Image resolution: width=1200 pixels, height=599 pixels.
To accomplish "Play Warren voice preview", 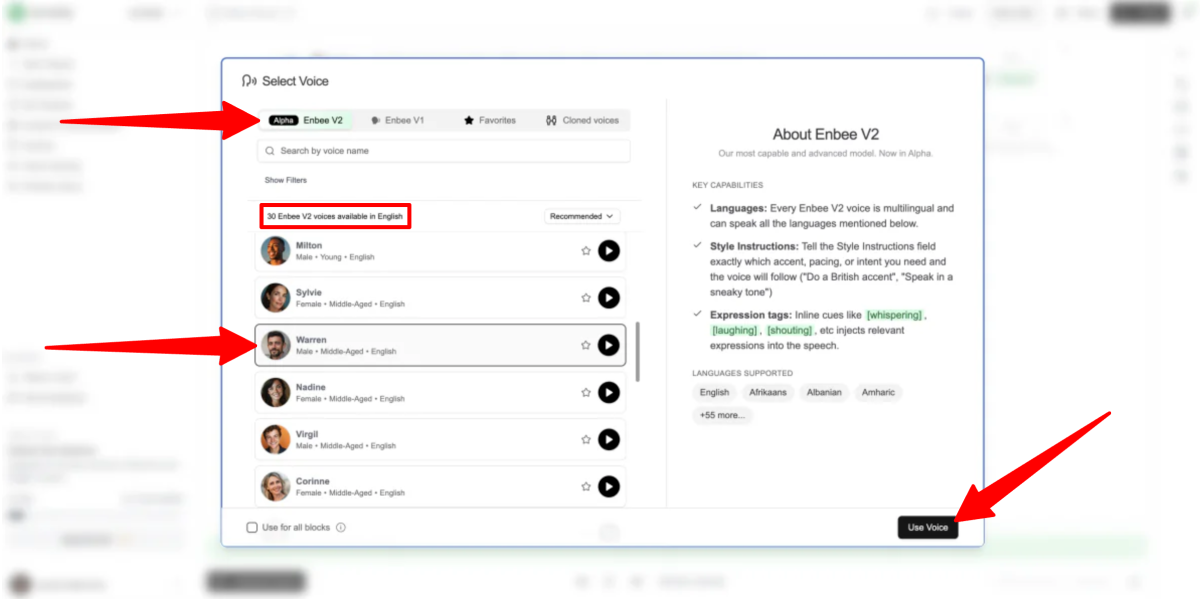I will (x=609, y=345).
